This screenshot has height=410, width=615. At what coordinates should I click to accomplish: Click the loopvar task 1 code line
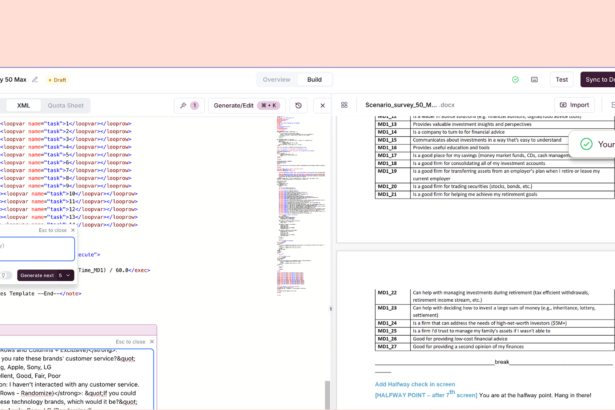(66, 124)
